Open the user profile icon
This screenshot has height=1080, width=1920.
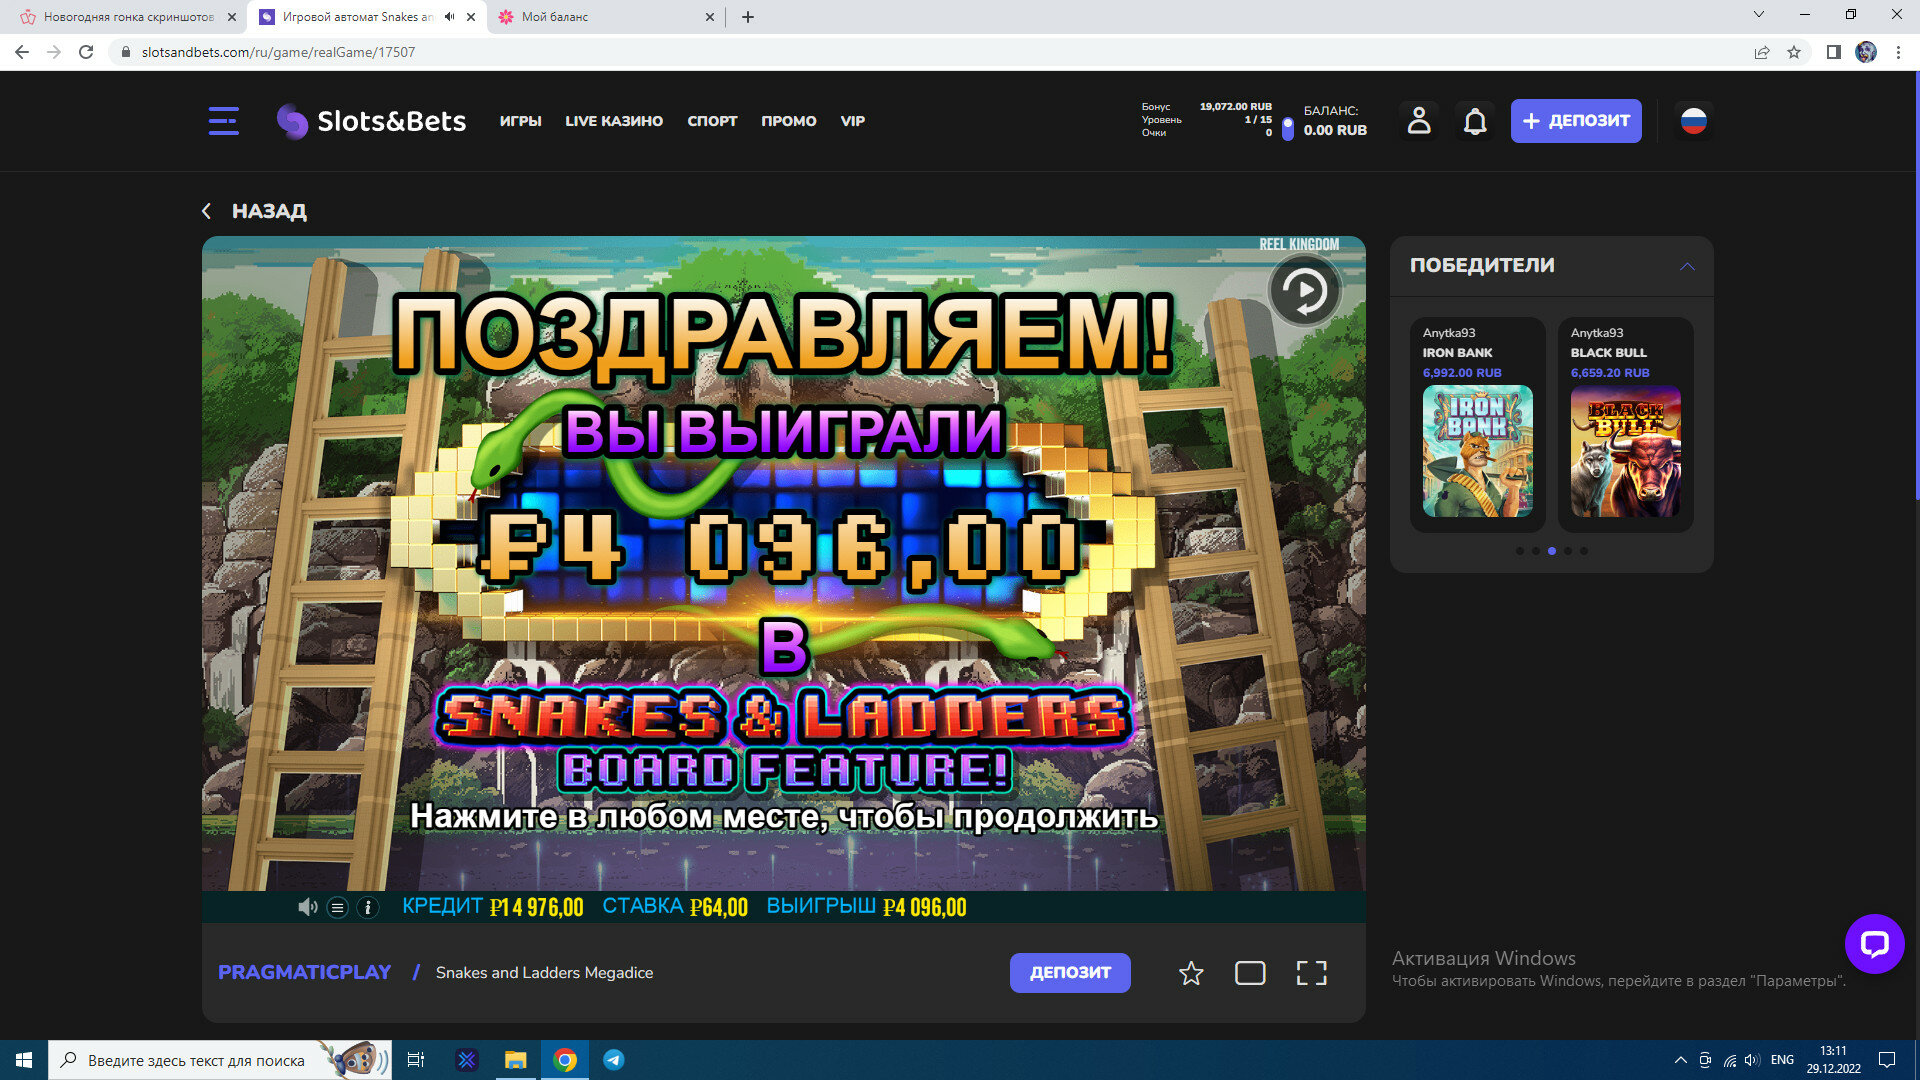(x=1418, y=121)
